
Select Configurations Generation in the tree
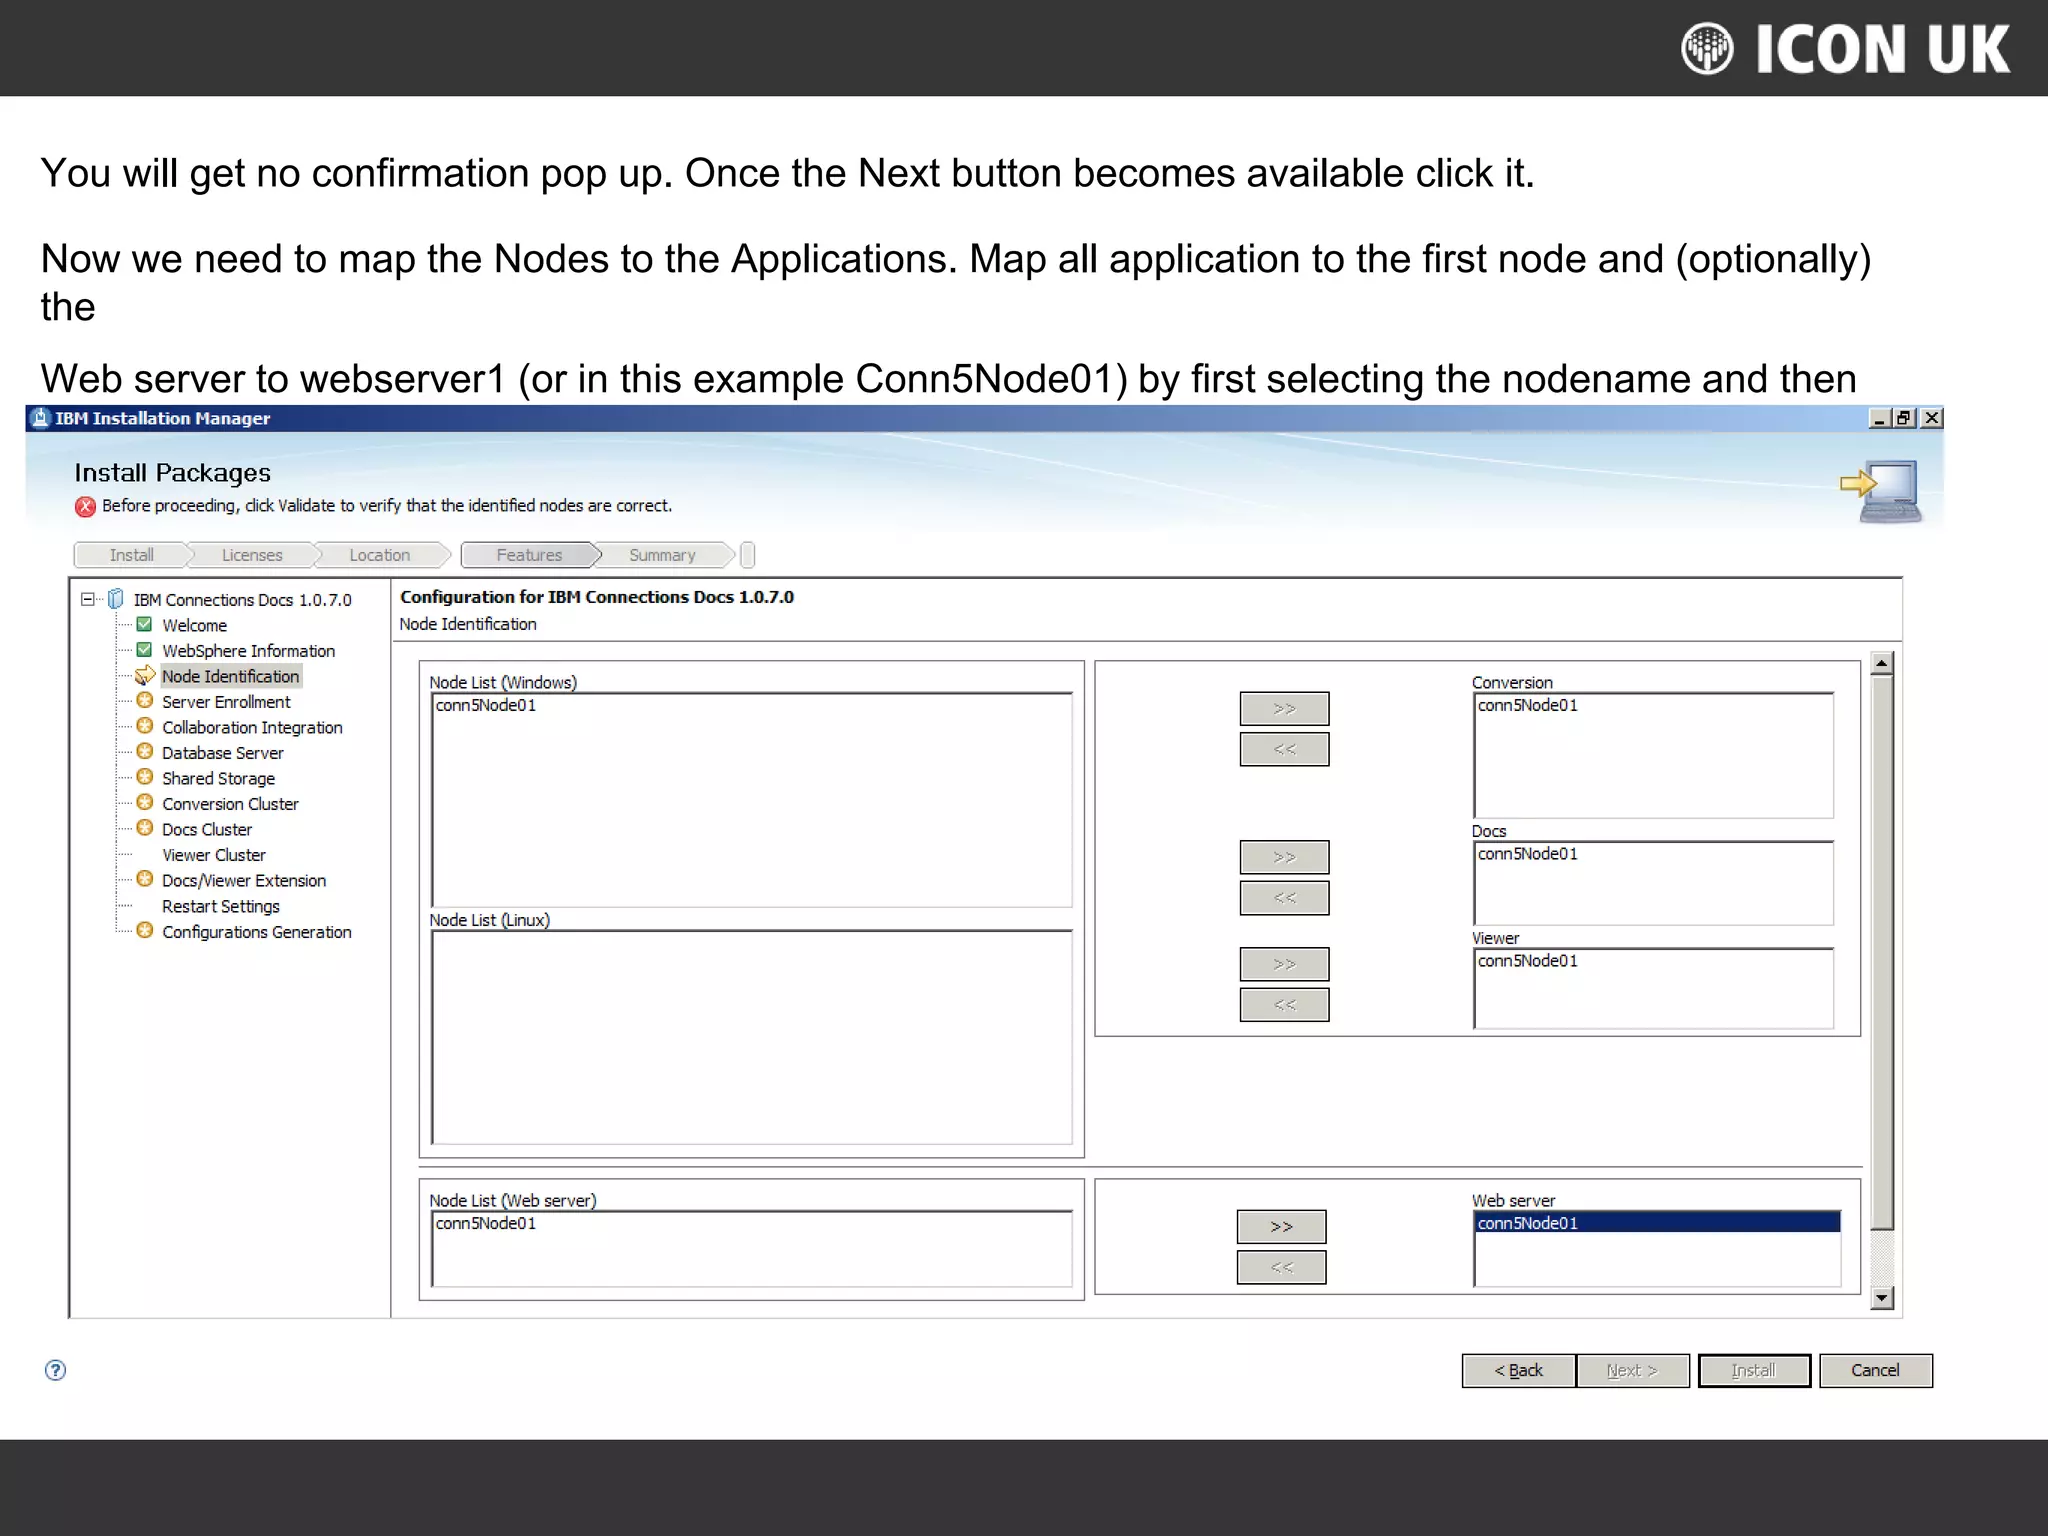point(257,932)
